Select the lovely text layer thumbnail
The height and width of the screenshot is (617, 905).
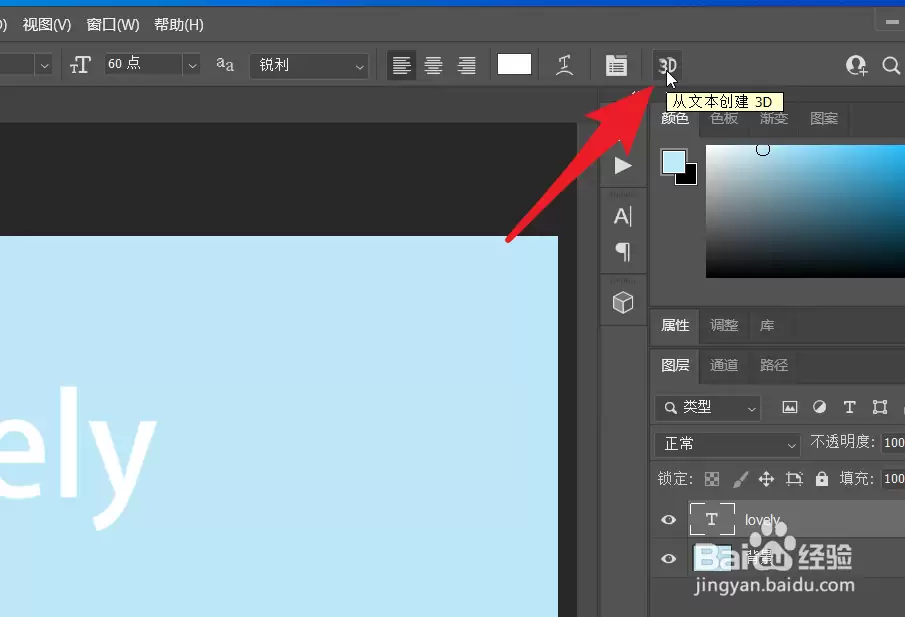coord(712,519)
